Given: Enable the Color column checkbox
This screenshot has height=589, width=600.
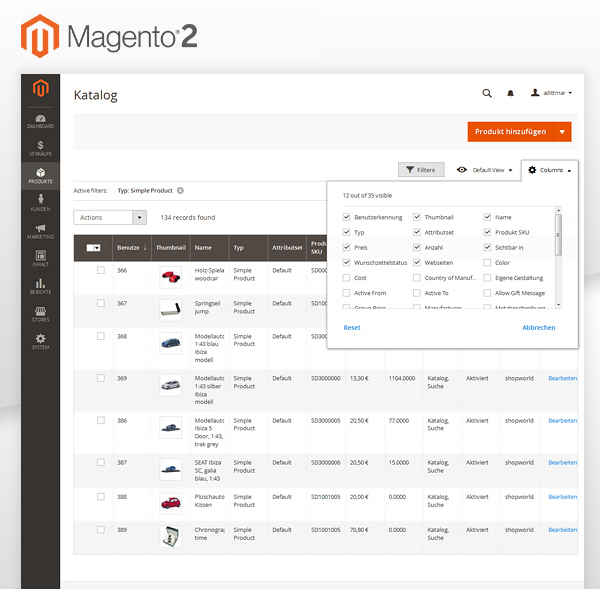Looking at the screenshot, I should [487, 263].
